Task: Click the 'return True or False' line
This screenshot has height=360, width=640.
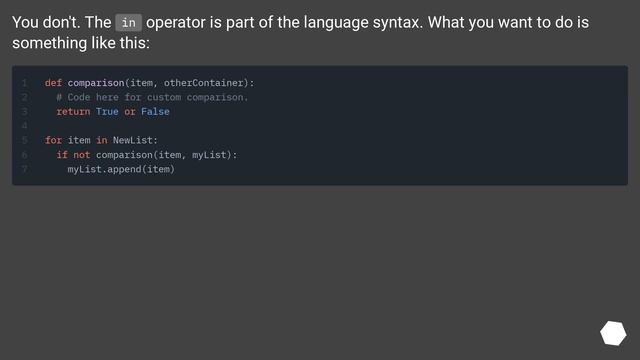Action: point(113,111)
